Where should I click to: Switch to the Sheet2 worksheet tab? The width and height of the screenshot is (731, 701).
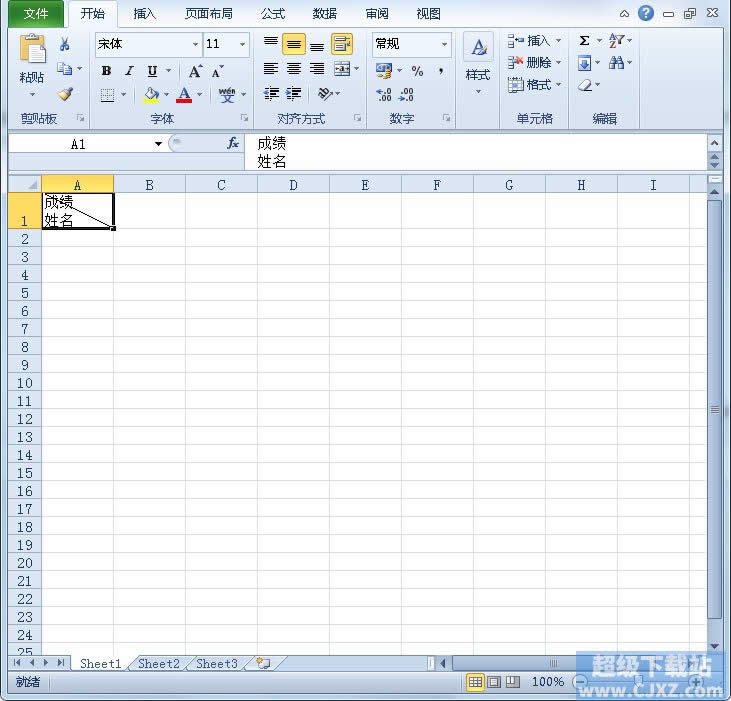159,663
